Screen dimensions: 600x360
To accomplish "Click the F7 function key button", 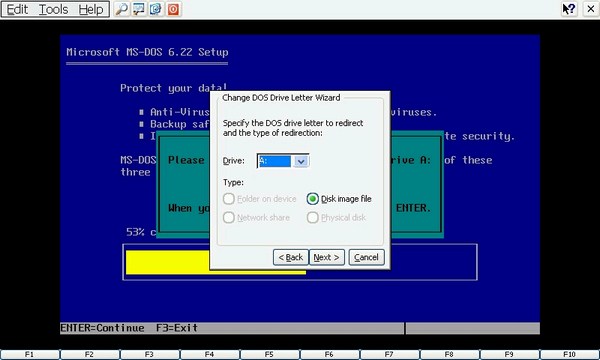I will pos(390,355).
